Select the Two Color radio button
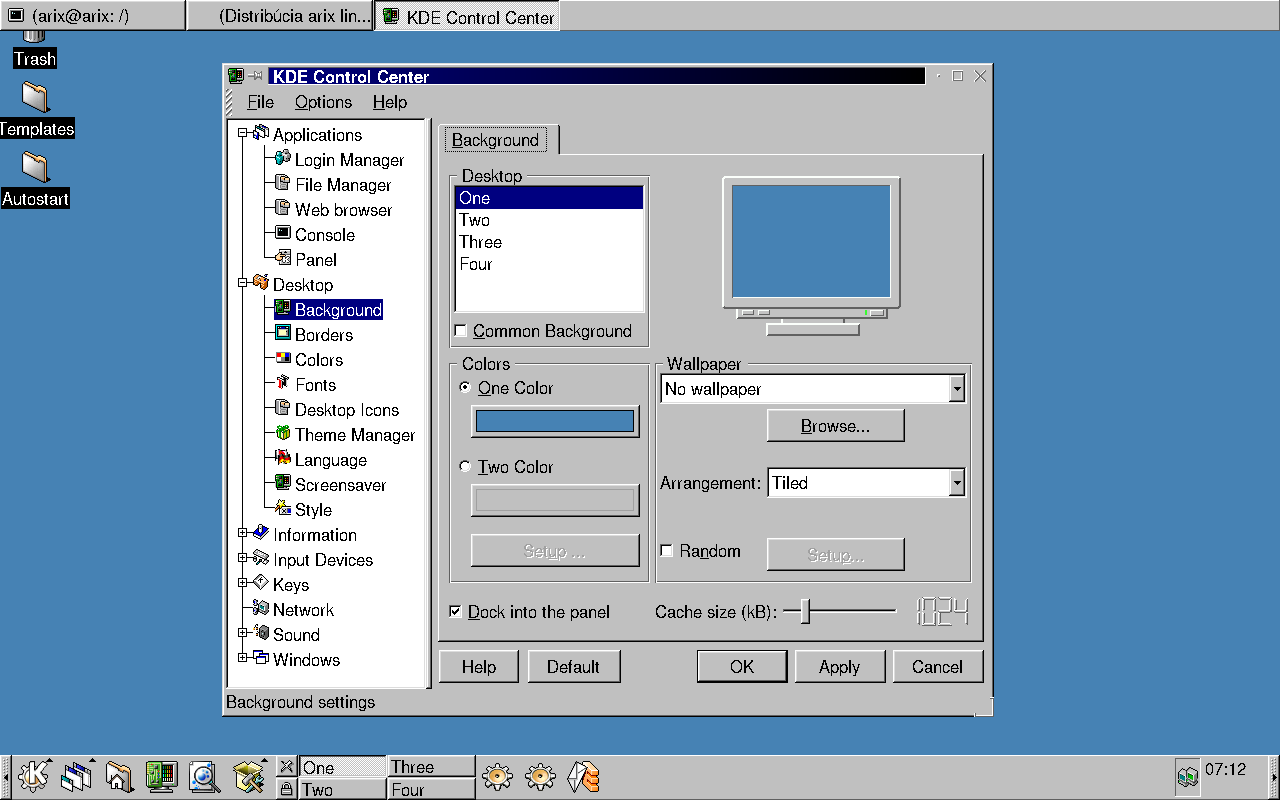 pos(465,466)
